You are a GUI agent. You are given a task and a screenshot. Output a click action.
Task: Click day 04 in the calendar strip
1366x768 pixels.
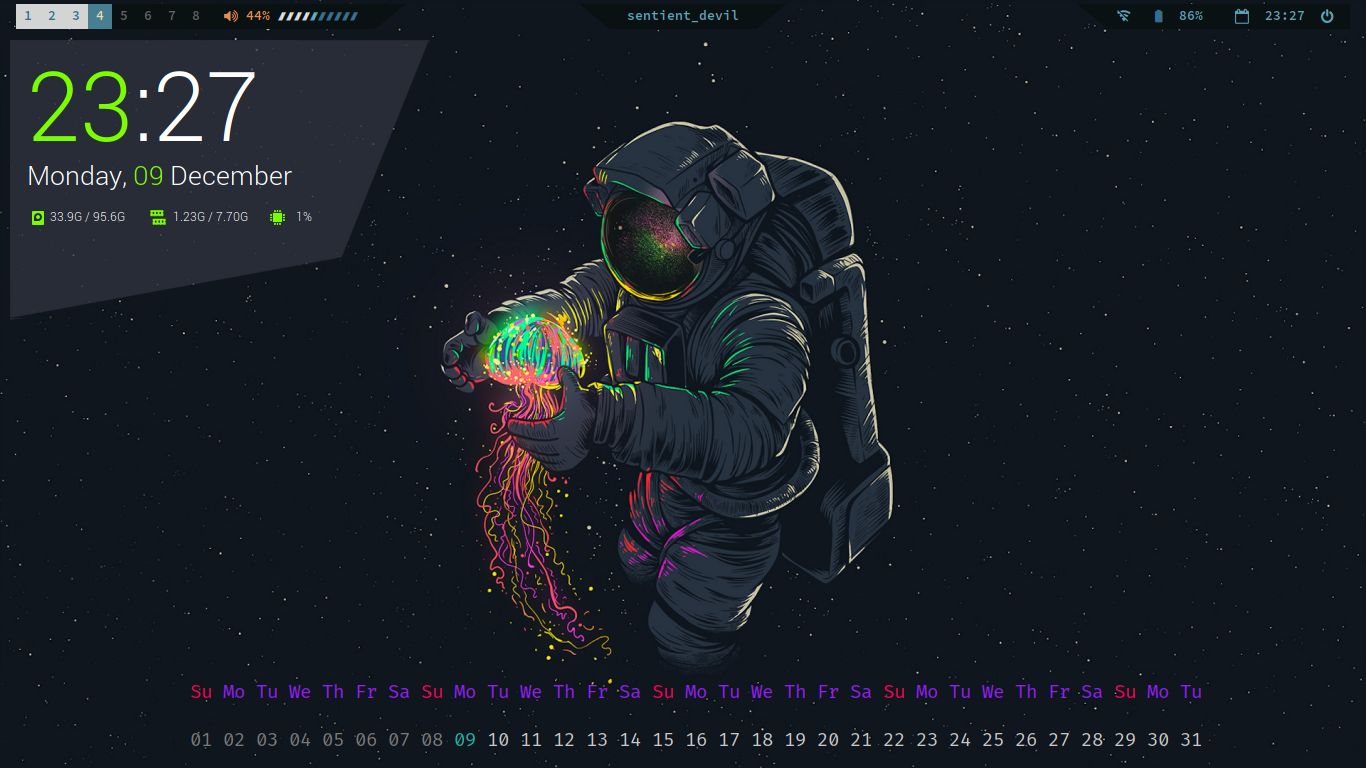point(300,740)
